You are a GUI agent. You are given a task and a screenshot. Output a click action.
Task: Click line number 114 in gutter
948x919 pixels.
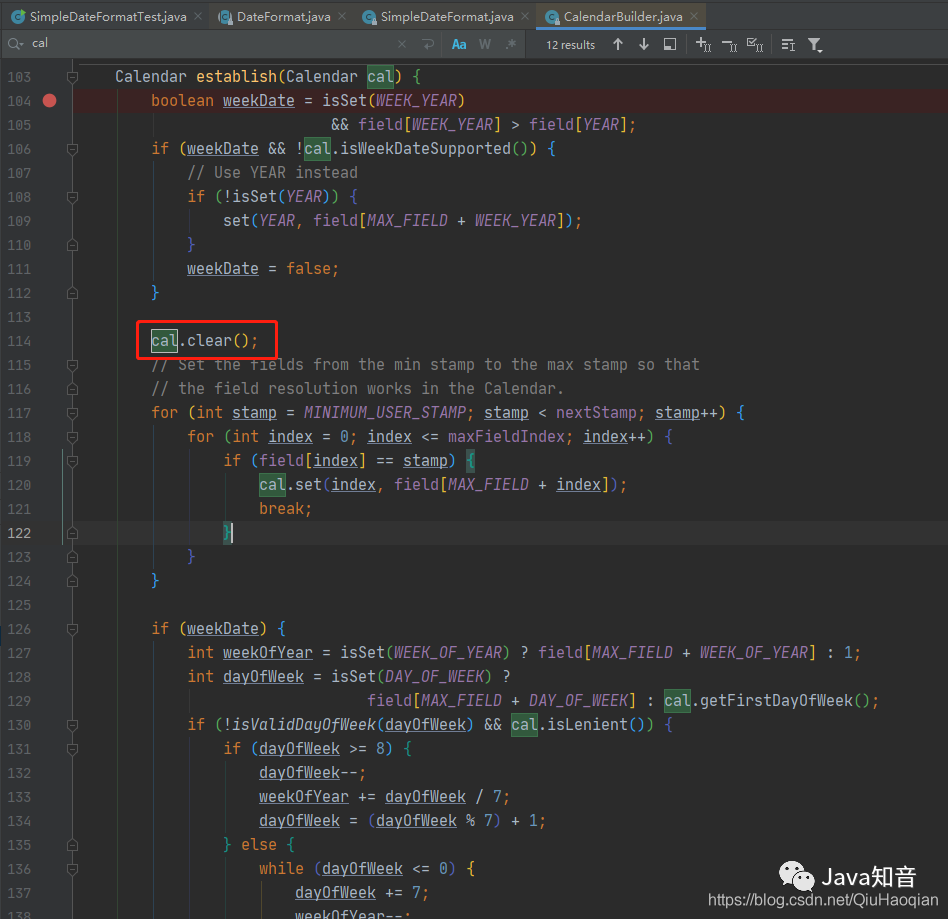pos(19,341)
